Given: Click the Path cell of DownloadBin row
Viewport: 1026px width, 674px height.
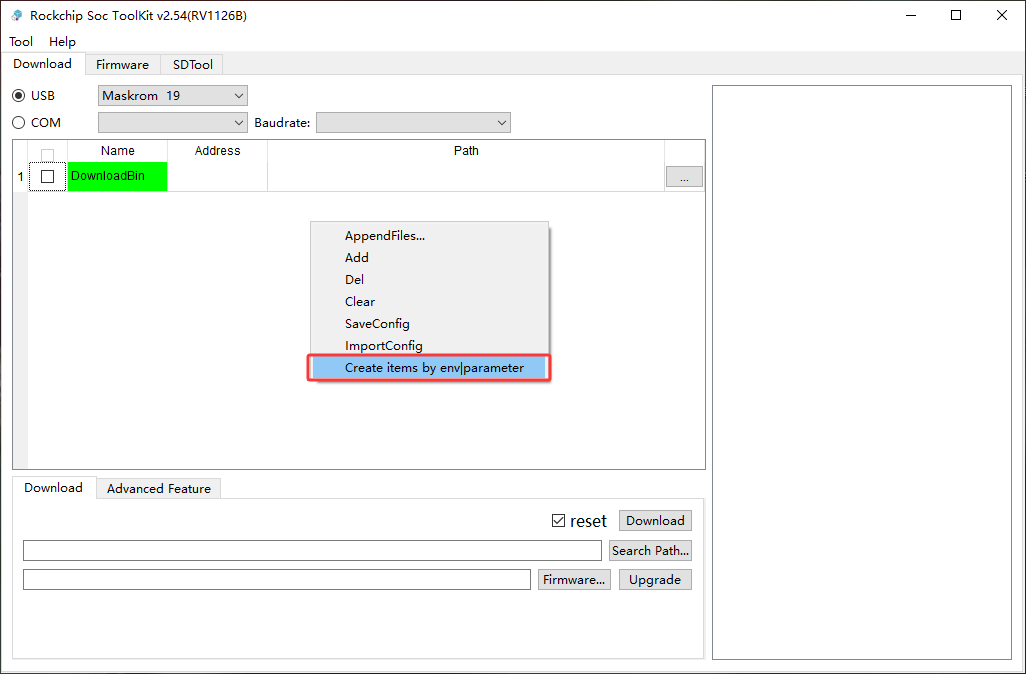Looking at the screenshot, I should 466,176.
